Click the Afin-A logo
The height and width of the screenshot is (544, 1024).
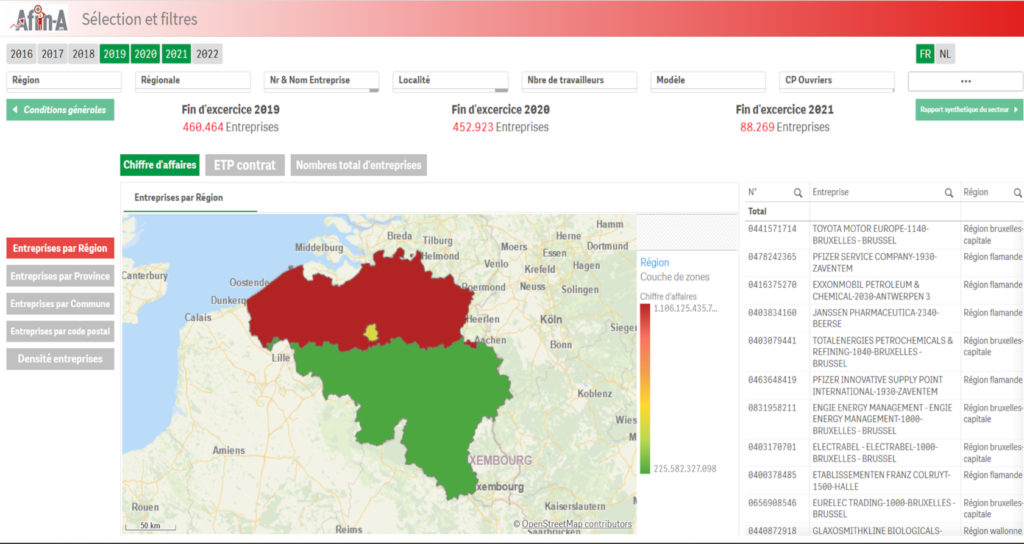(x=39, y=18)
